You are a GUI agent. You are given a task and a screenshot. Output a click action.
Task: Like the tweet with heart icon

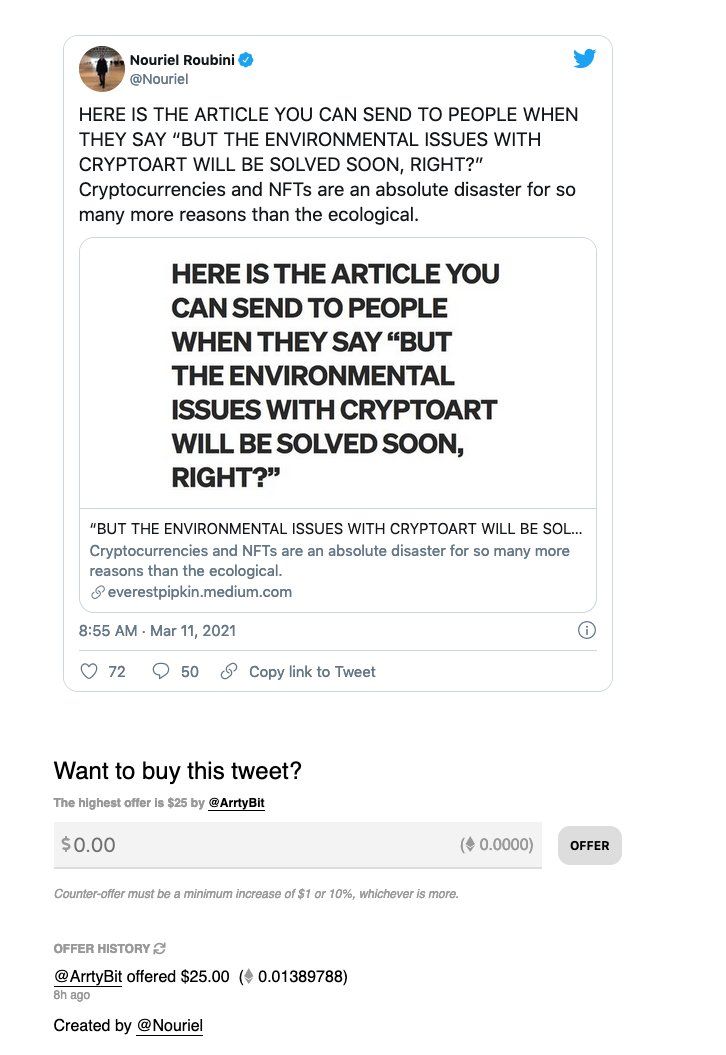click(89, 671)
